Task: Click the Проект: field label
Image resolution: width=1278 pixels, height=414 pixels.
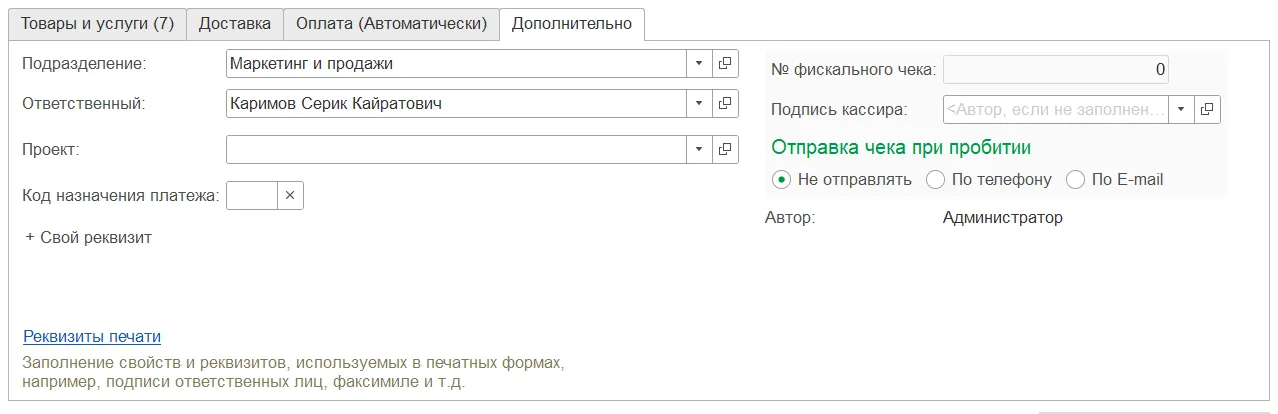Action: [50, 150]
